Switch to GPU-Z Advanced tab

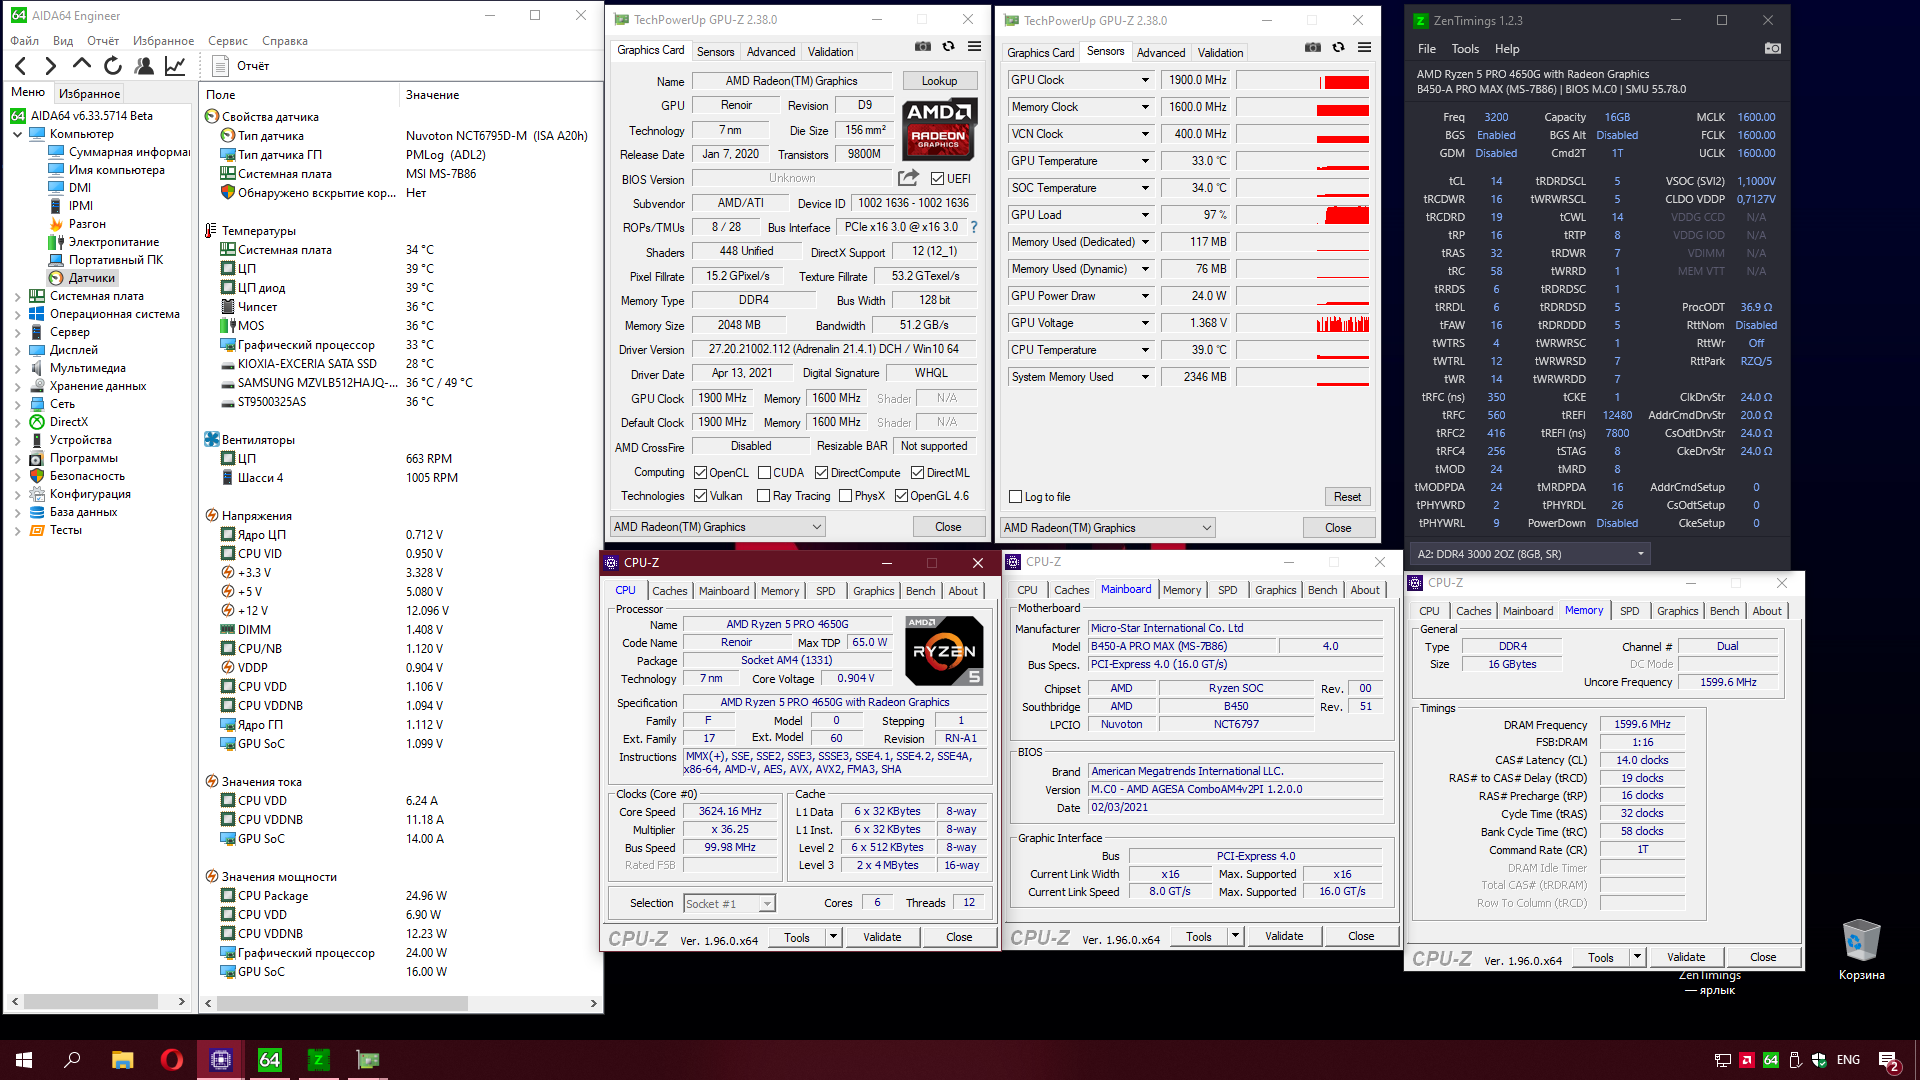[770, 52]
